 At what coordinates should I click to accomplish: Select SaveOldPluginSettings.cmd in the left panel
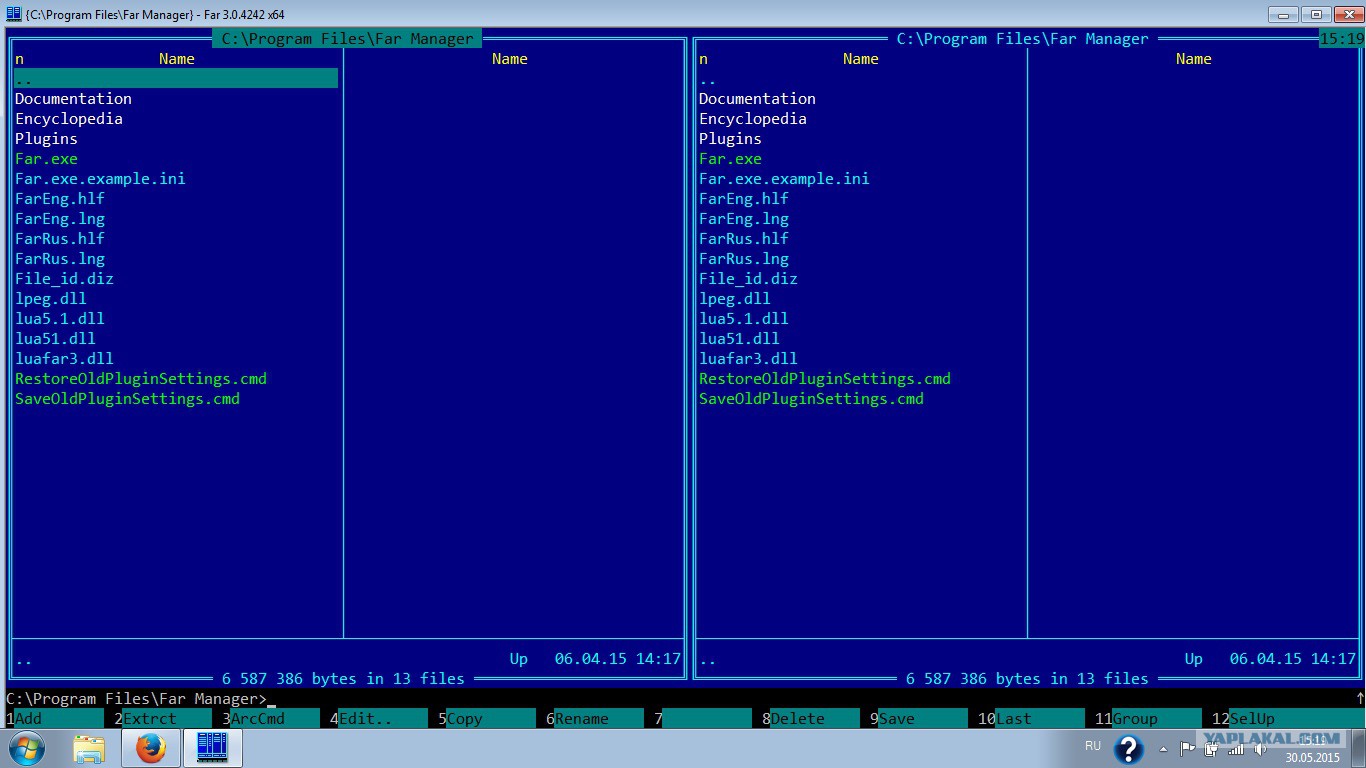coord(127,399)
